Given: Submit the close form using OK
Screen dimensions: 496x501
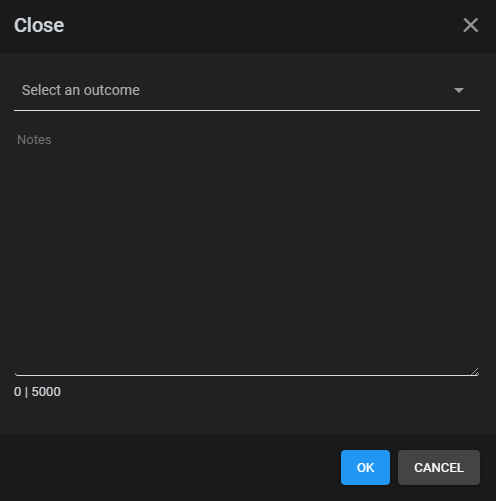Looking at the screenshot, I should (365, 467).
